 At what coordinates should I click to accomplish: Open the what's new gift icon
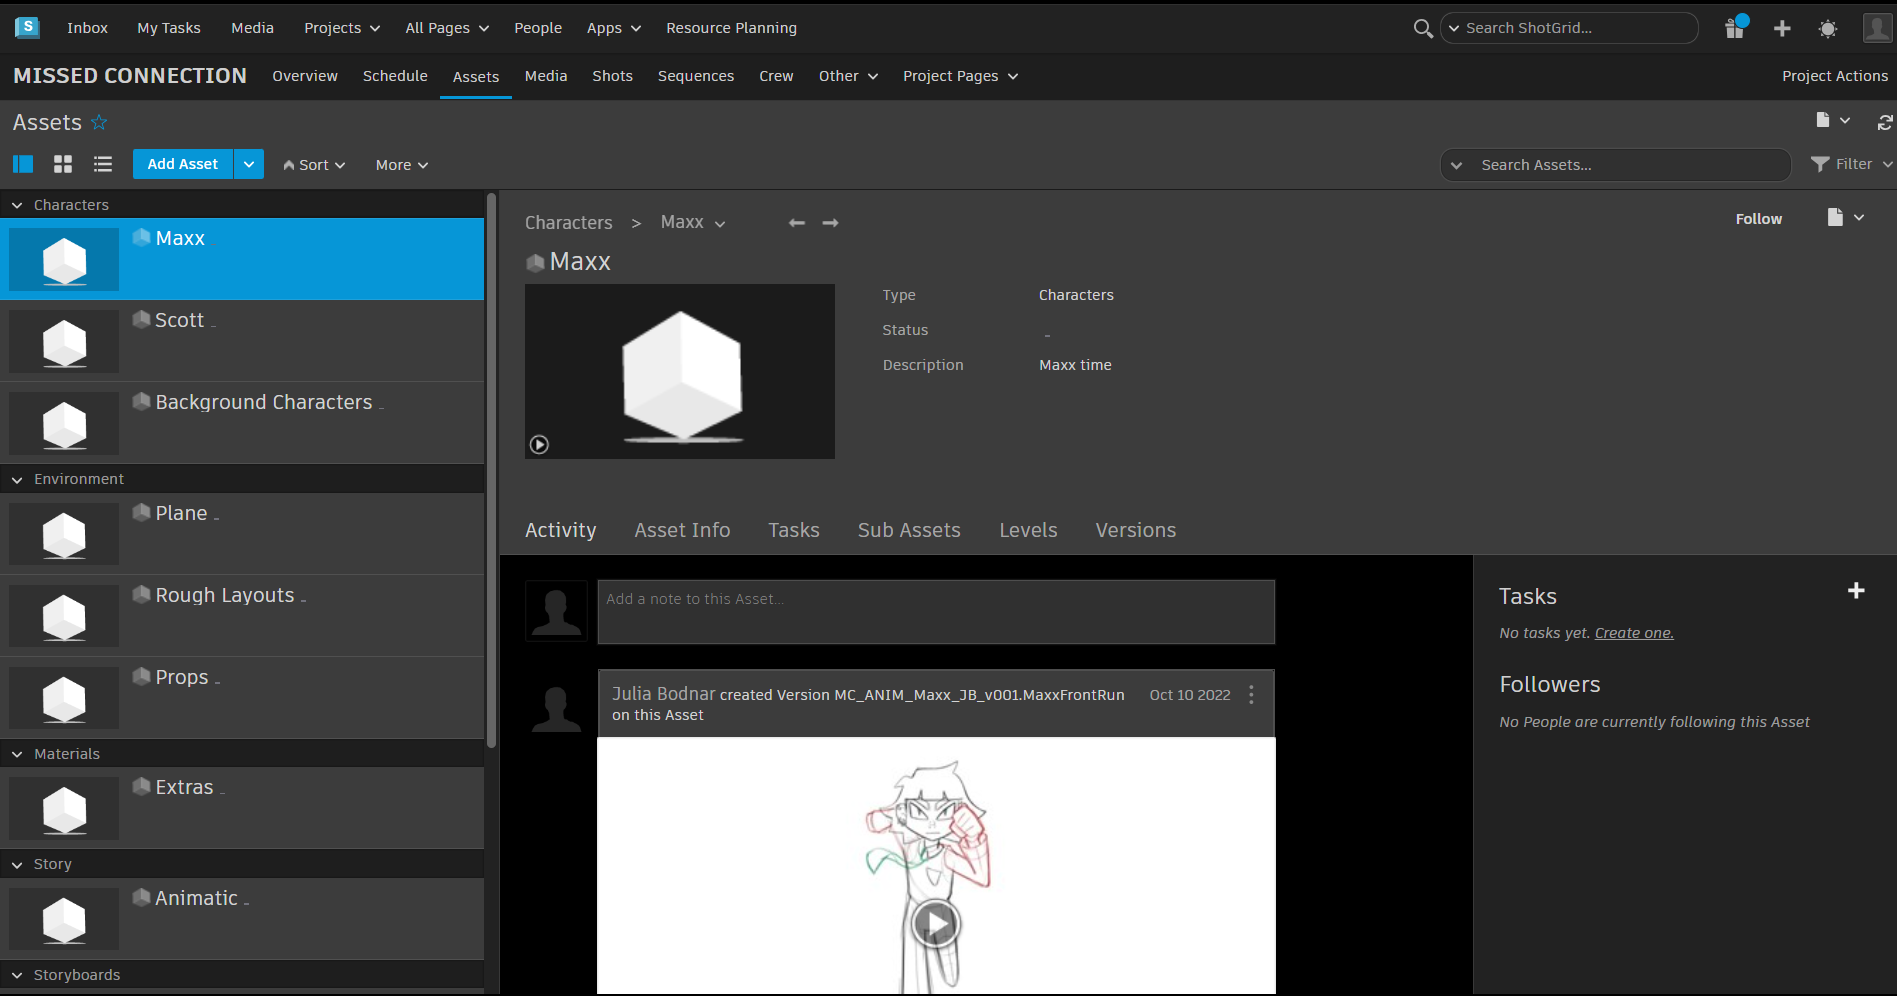point(1735,28)
